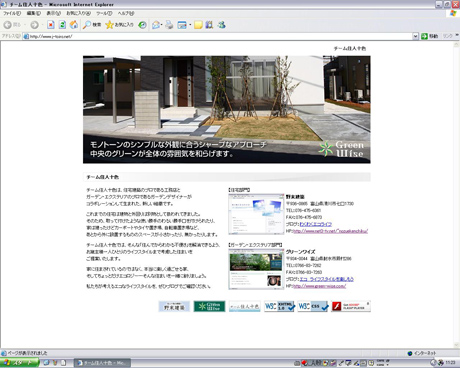Open the History clock icon
Viewport: 460px width, 368px height.
pyautogui.click(x=142, y=25)
